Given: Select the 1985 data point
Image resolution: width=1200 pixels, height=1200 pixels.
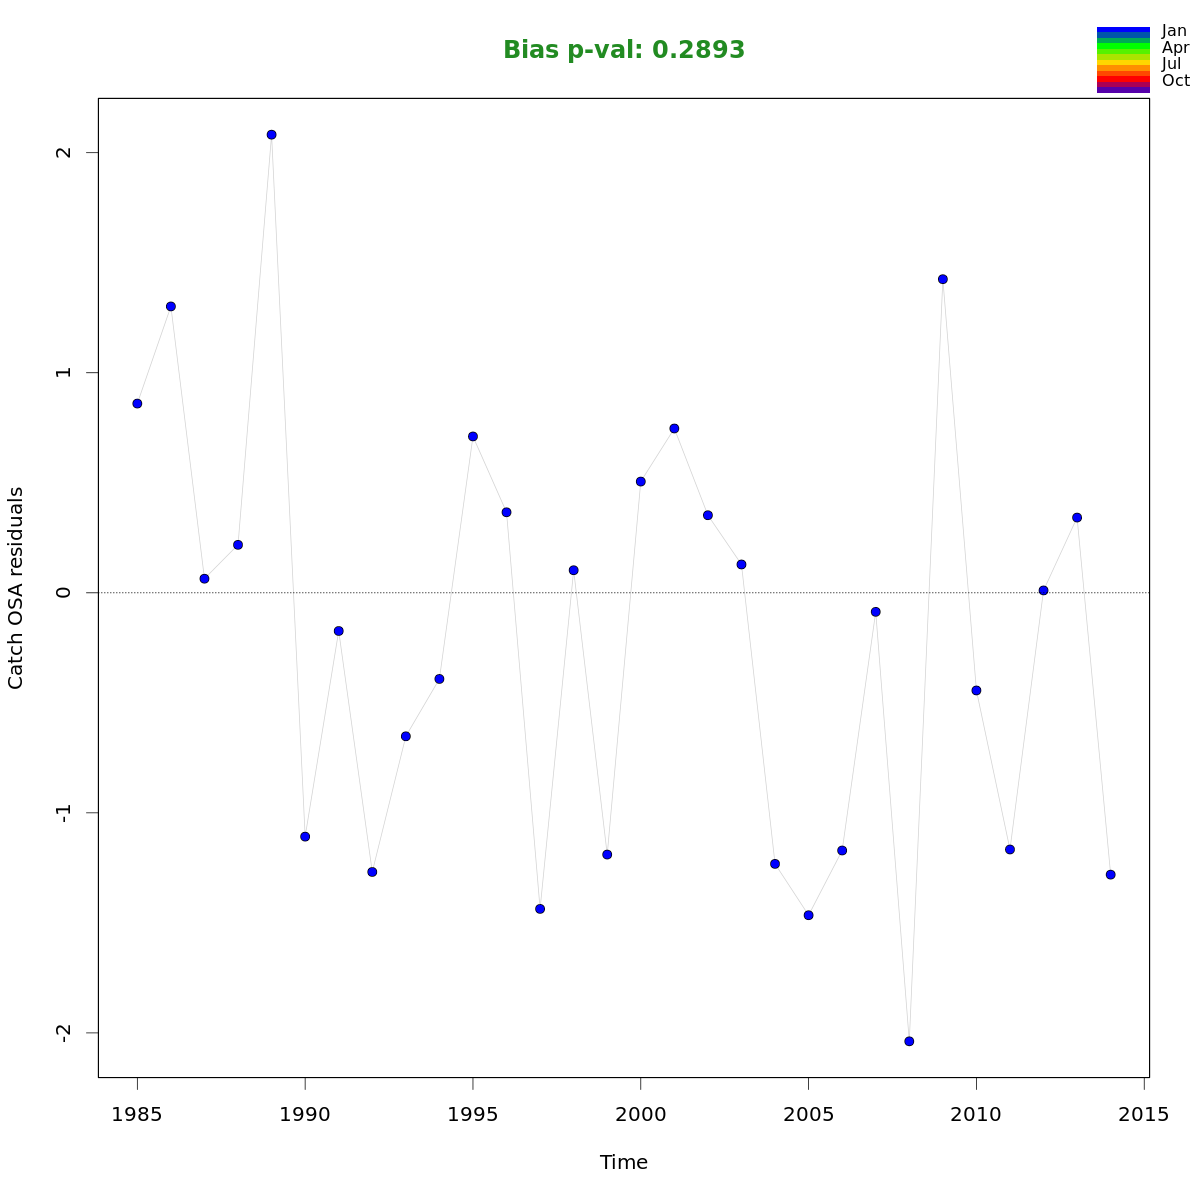Looking at the screenshot, I should 137,404.
